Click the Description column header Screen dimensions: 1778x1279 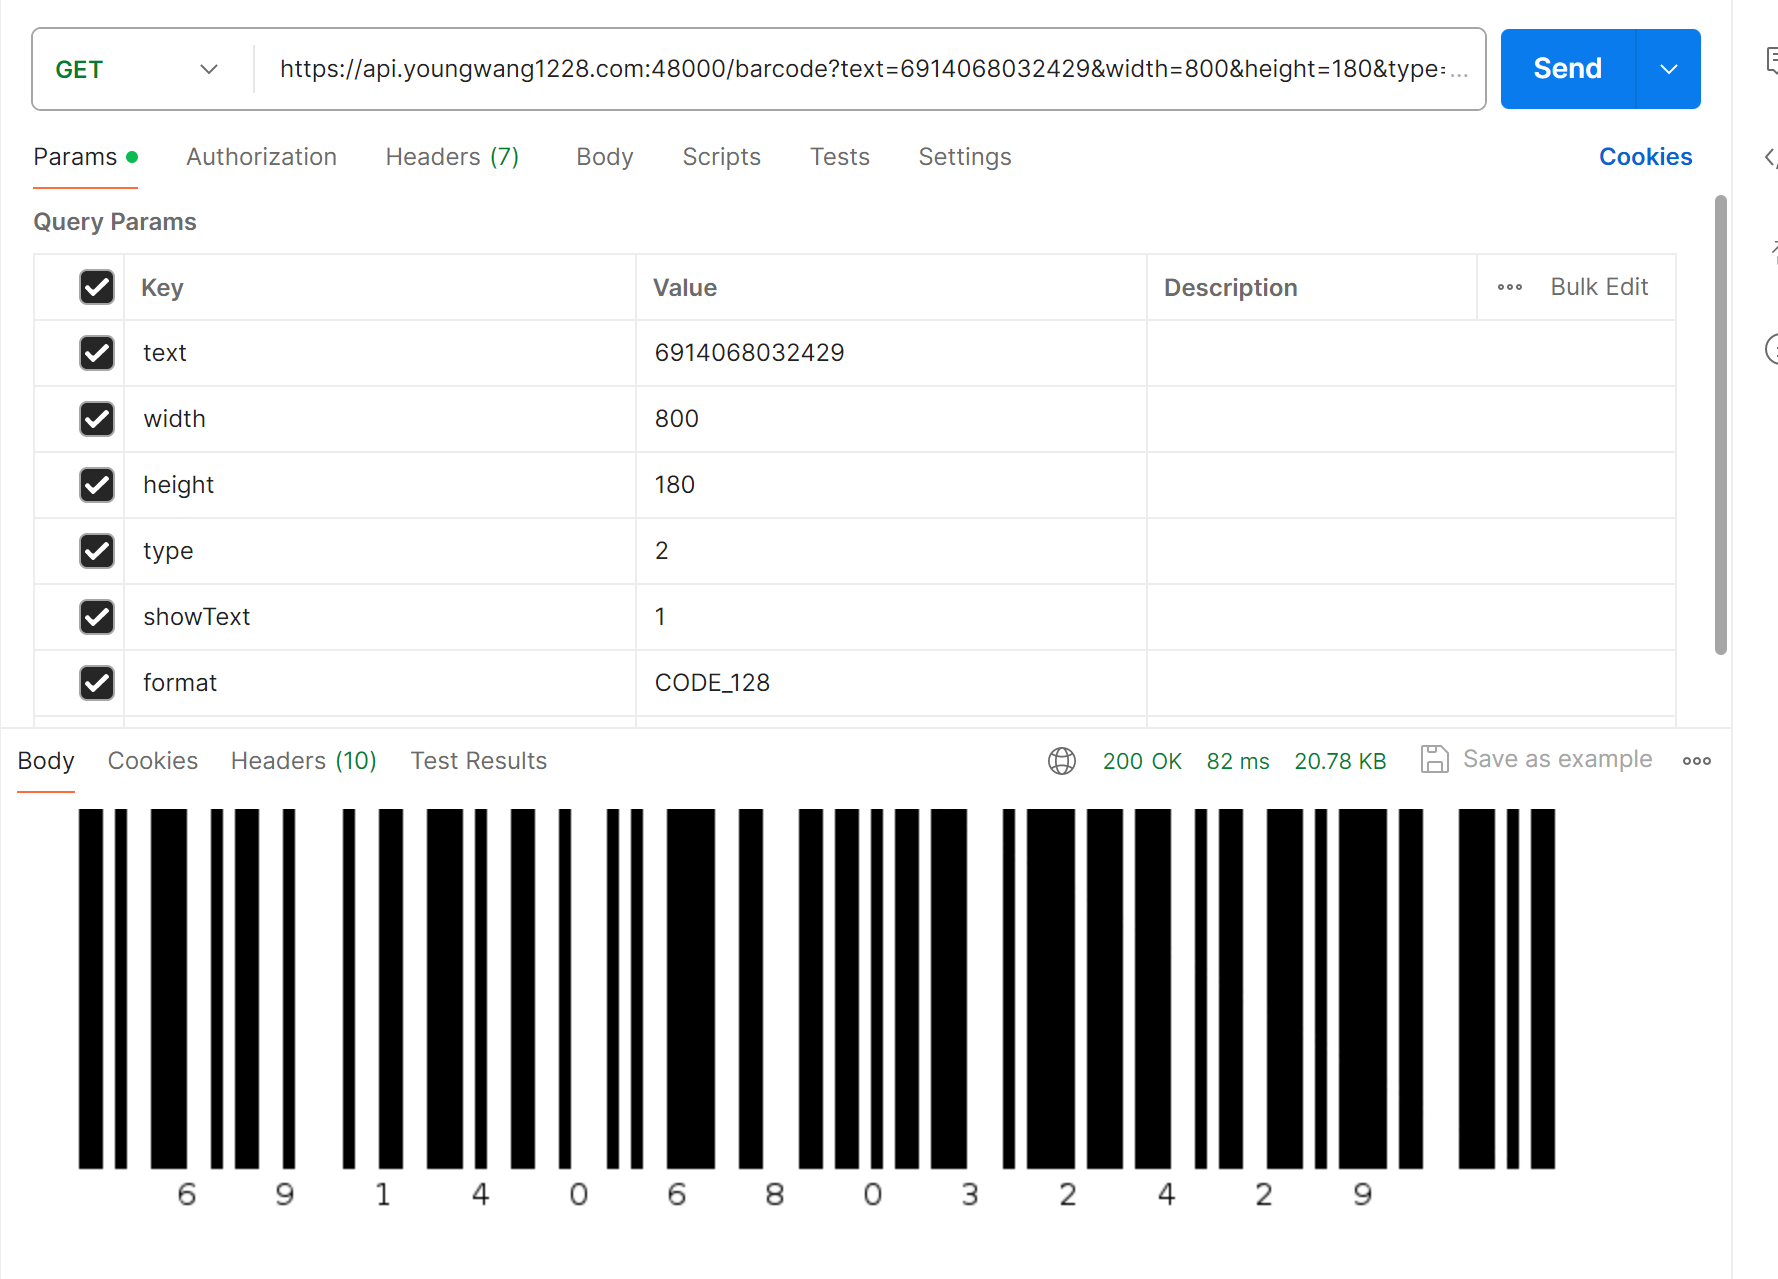click(1230, 288)
